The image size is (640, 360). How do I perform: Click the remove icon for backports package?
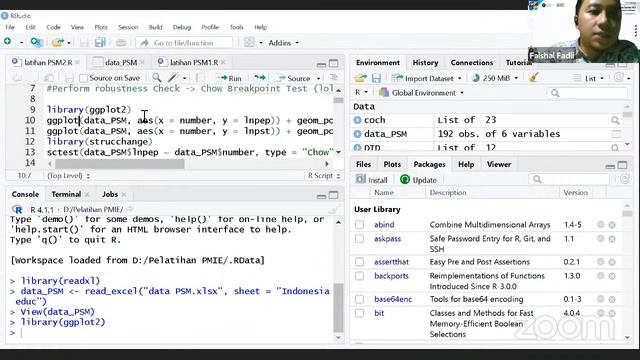(612, 276)
